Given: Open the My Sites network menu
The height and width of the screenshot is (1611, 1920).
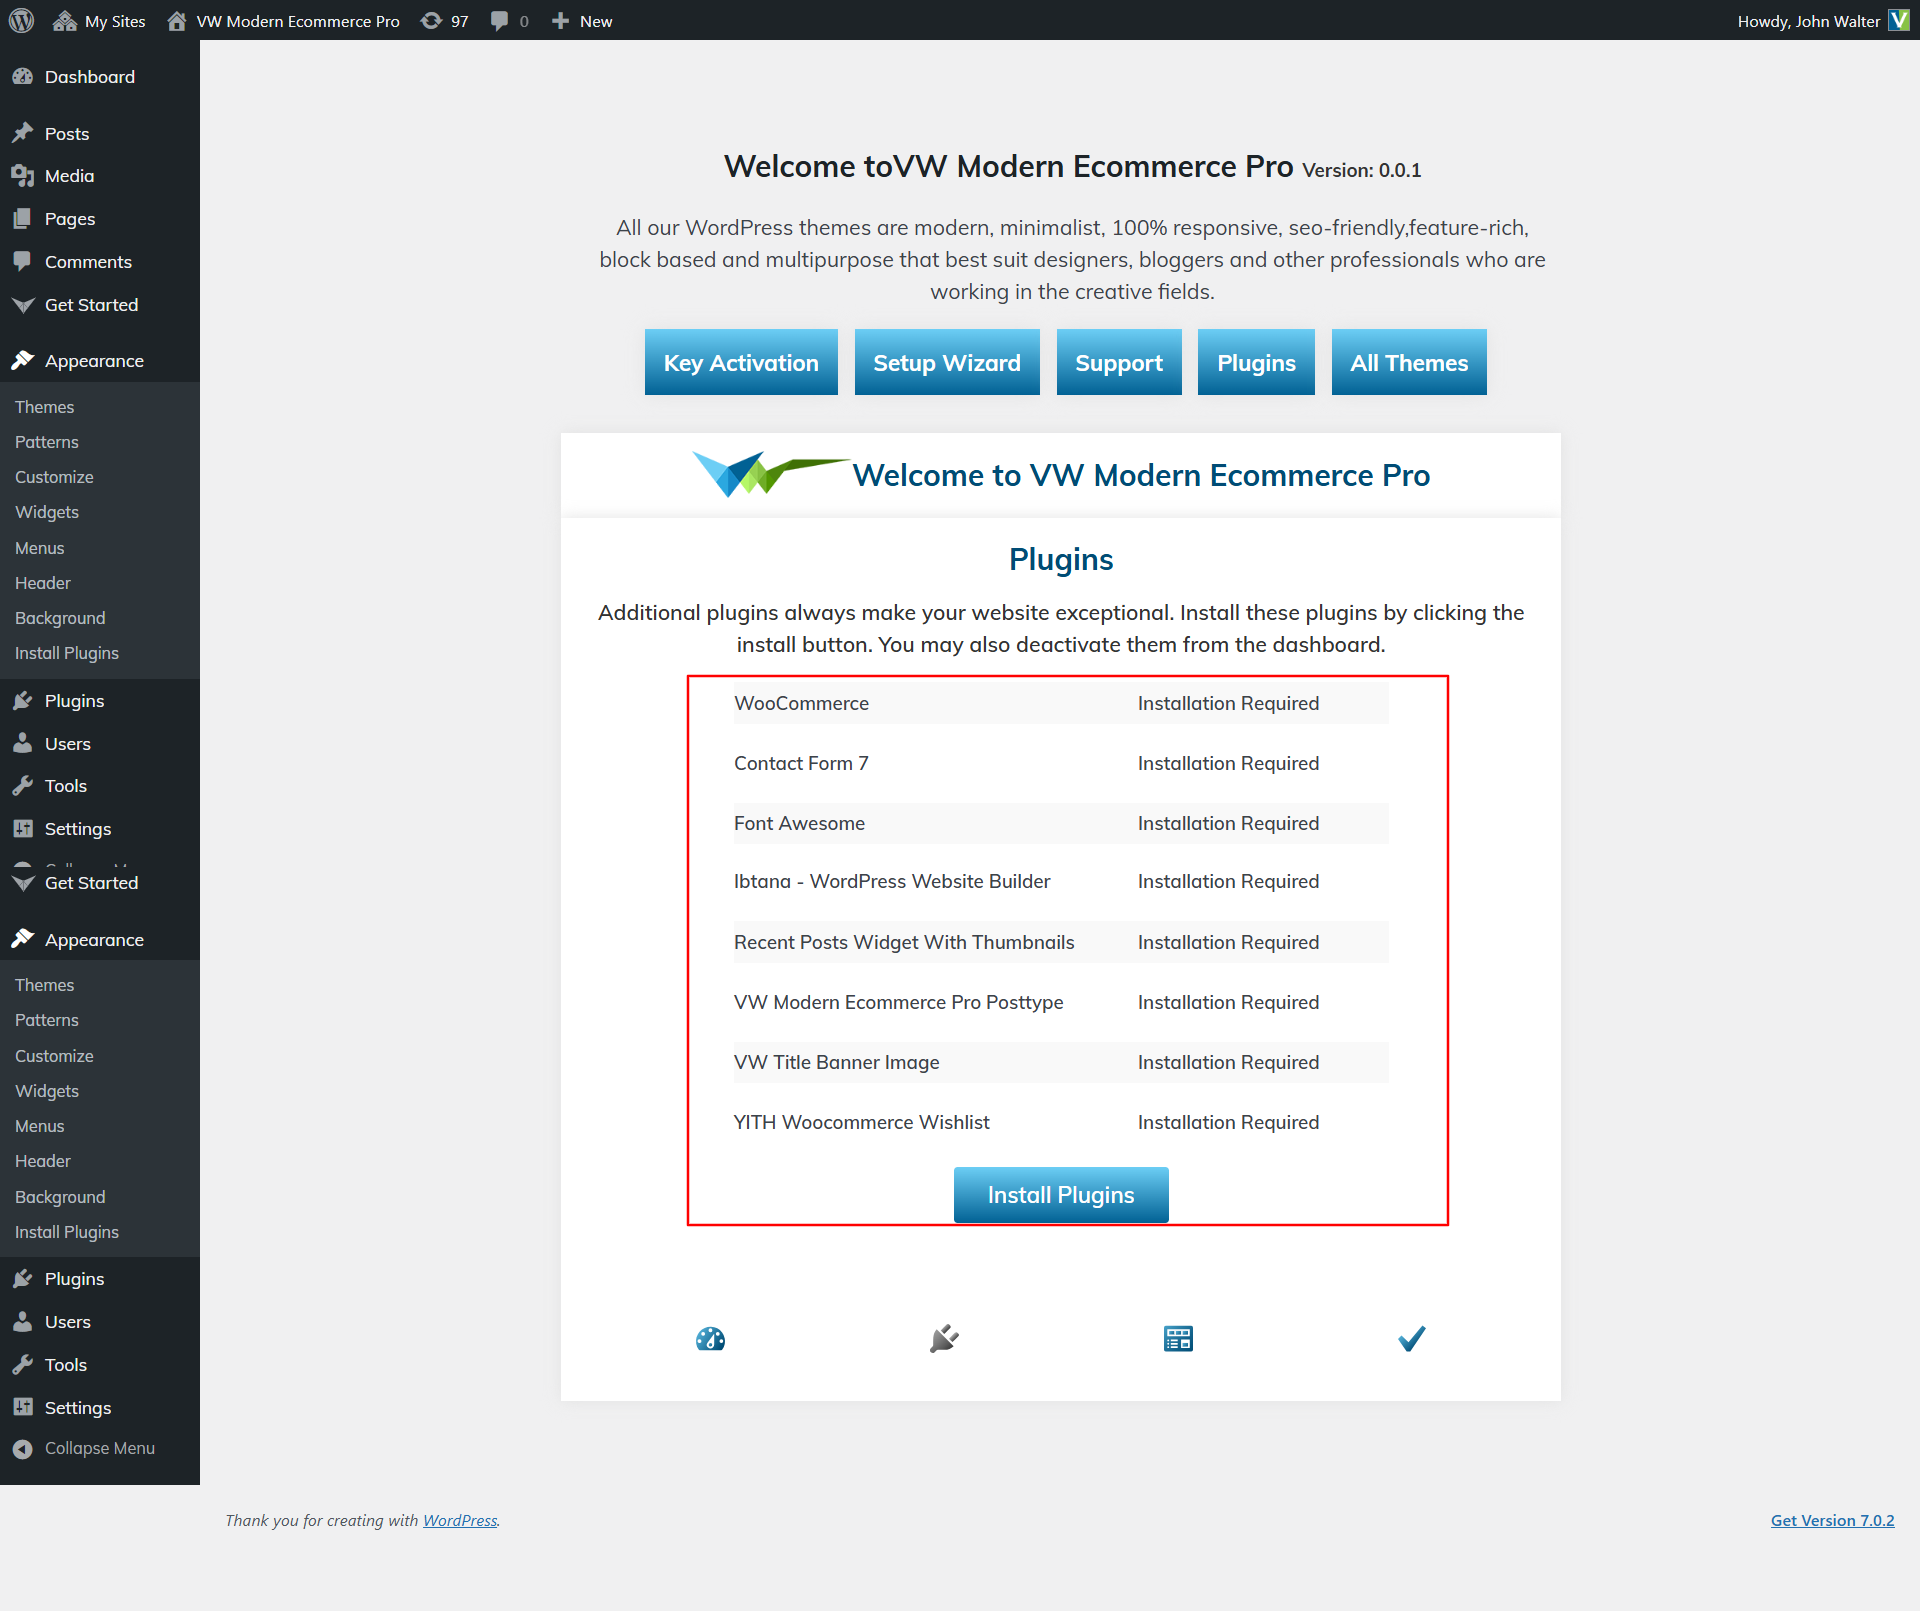Looking at the screenshot, I should 99,21.
